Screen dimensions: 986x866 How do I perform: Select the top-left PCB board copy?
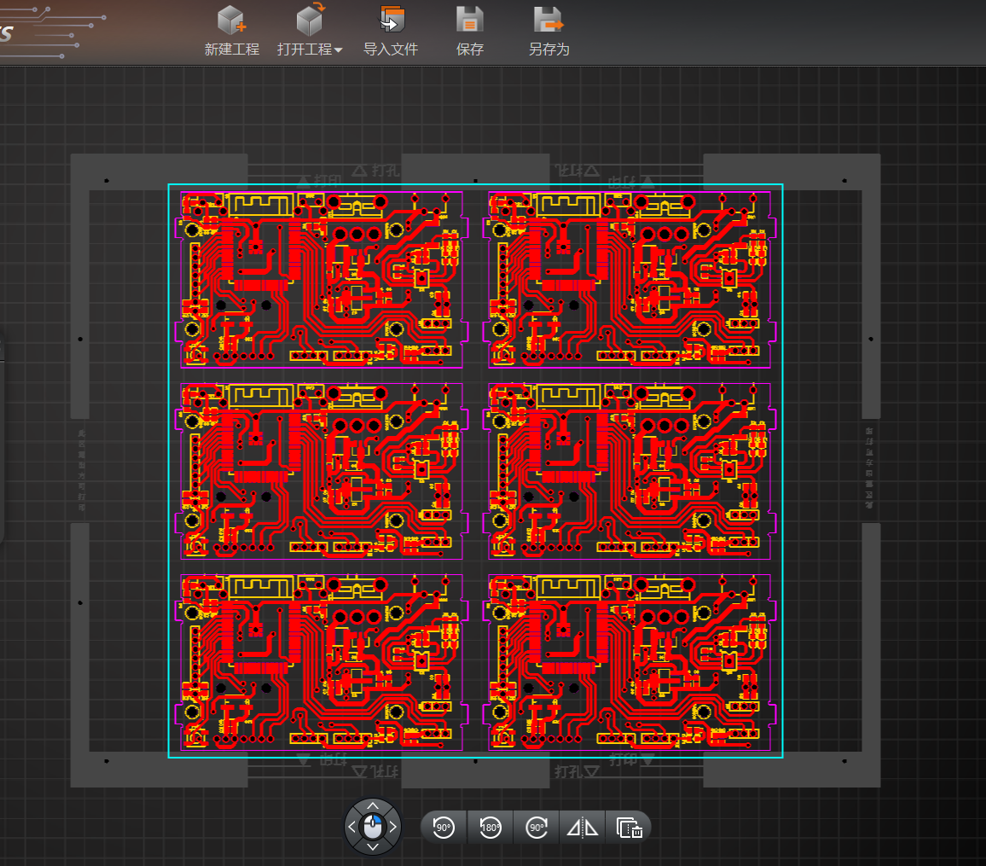(x=321, y=279)
